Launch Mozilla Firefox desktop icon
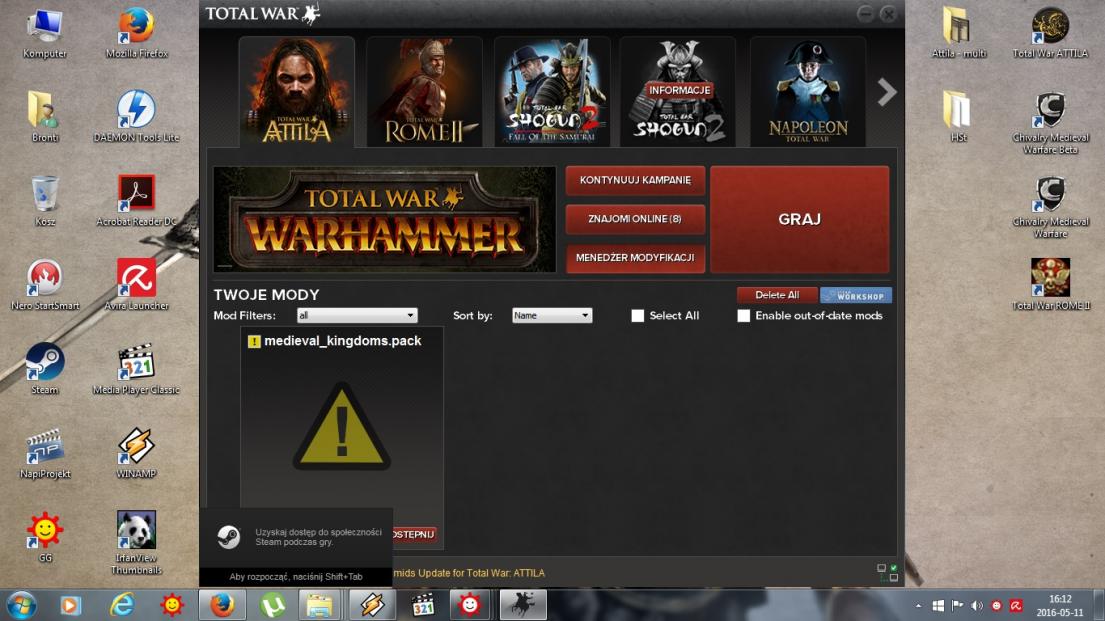This screenshot has height=621, width=1105. [x=136, y=30]
